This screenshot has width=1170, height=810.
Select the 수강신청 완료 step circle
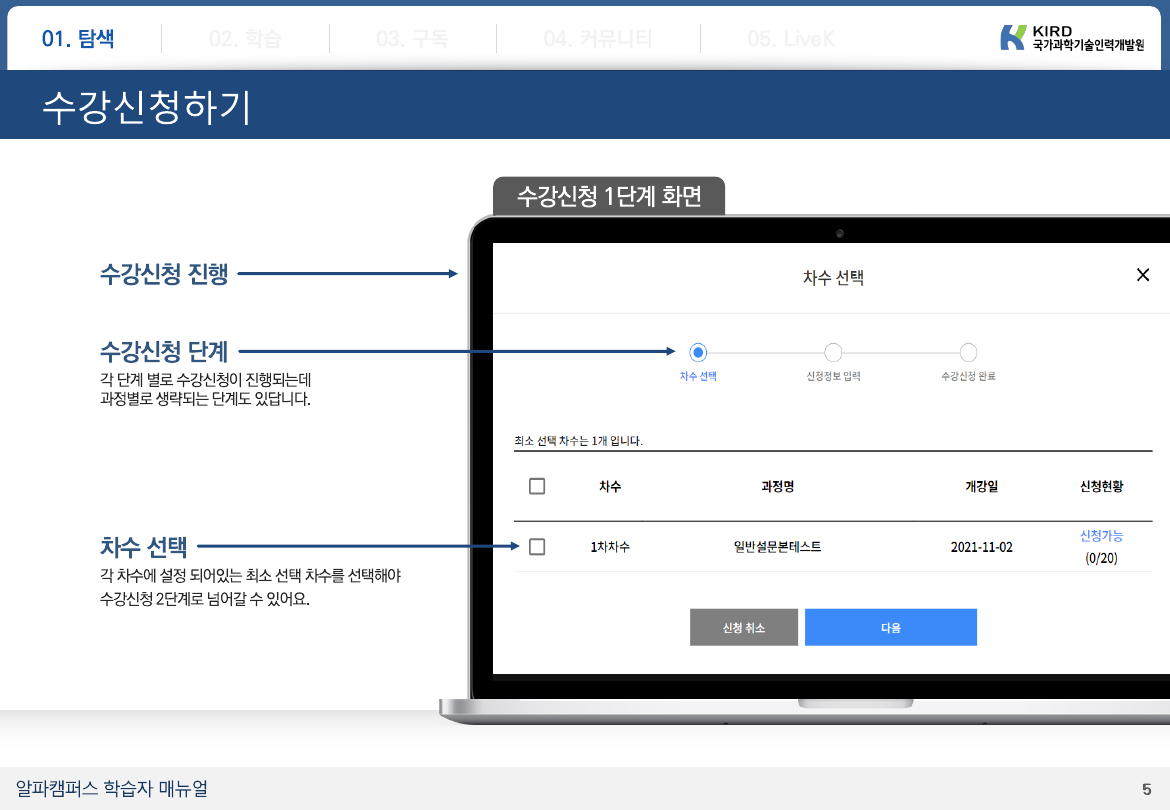coord(968,352)
